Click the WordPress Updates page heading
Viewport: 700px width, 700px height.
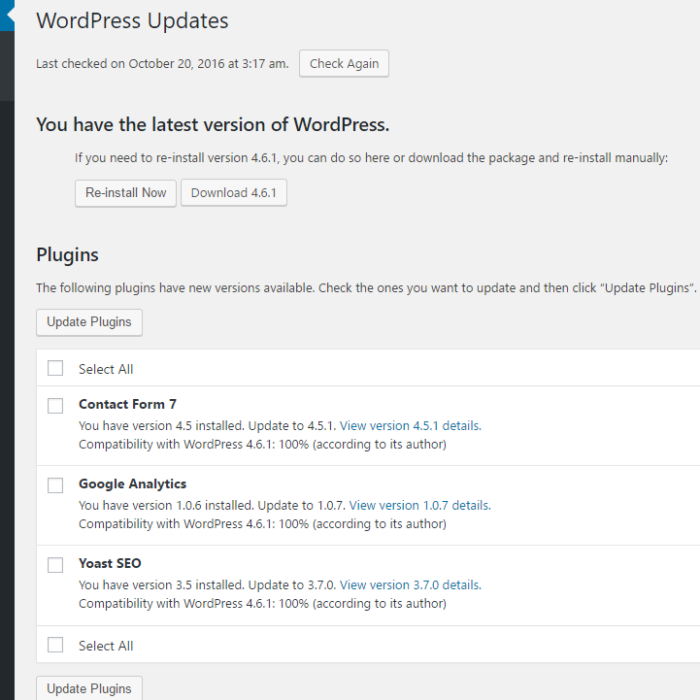(x=132, y=21)
